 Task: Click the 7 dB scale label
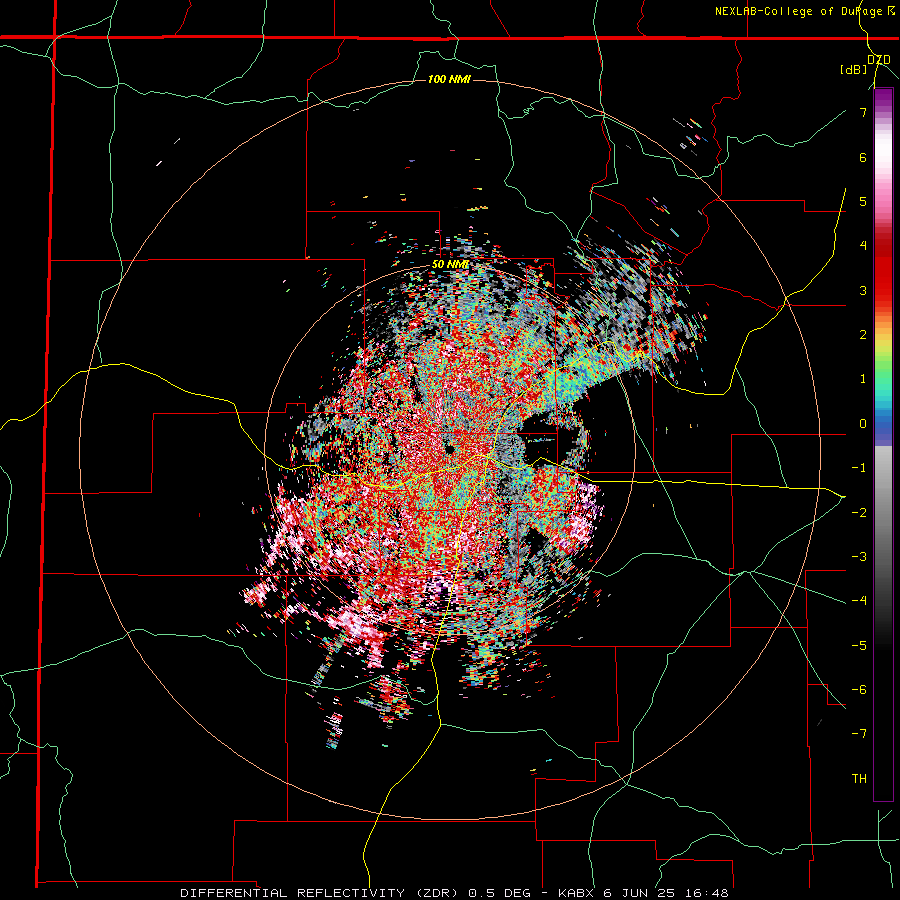863,112
